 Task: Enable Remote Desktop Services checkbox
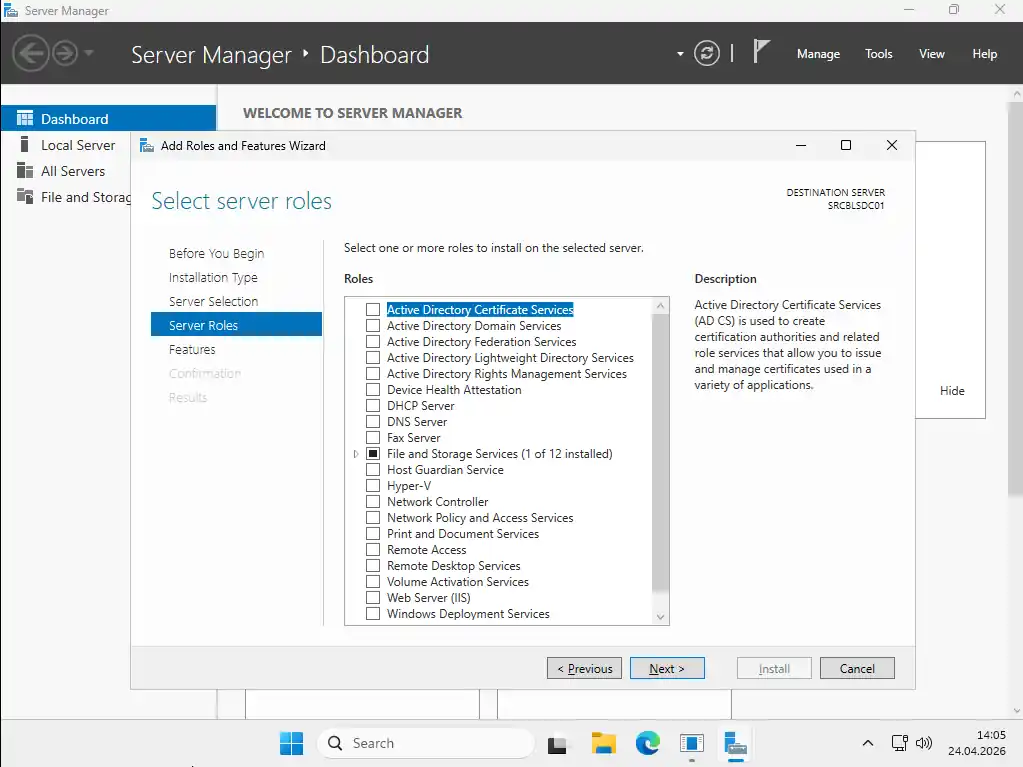(373, 565)
